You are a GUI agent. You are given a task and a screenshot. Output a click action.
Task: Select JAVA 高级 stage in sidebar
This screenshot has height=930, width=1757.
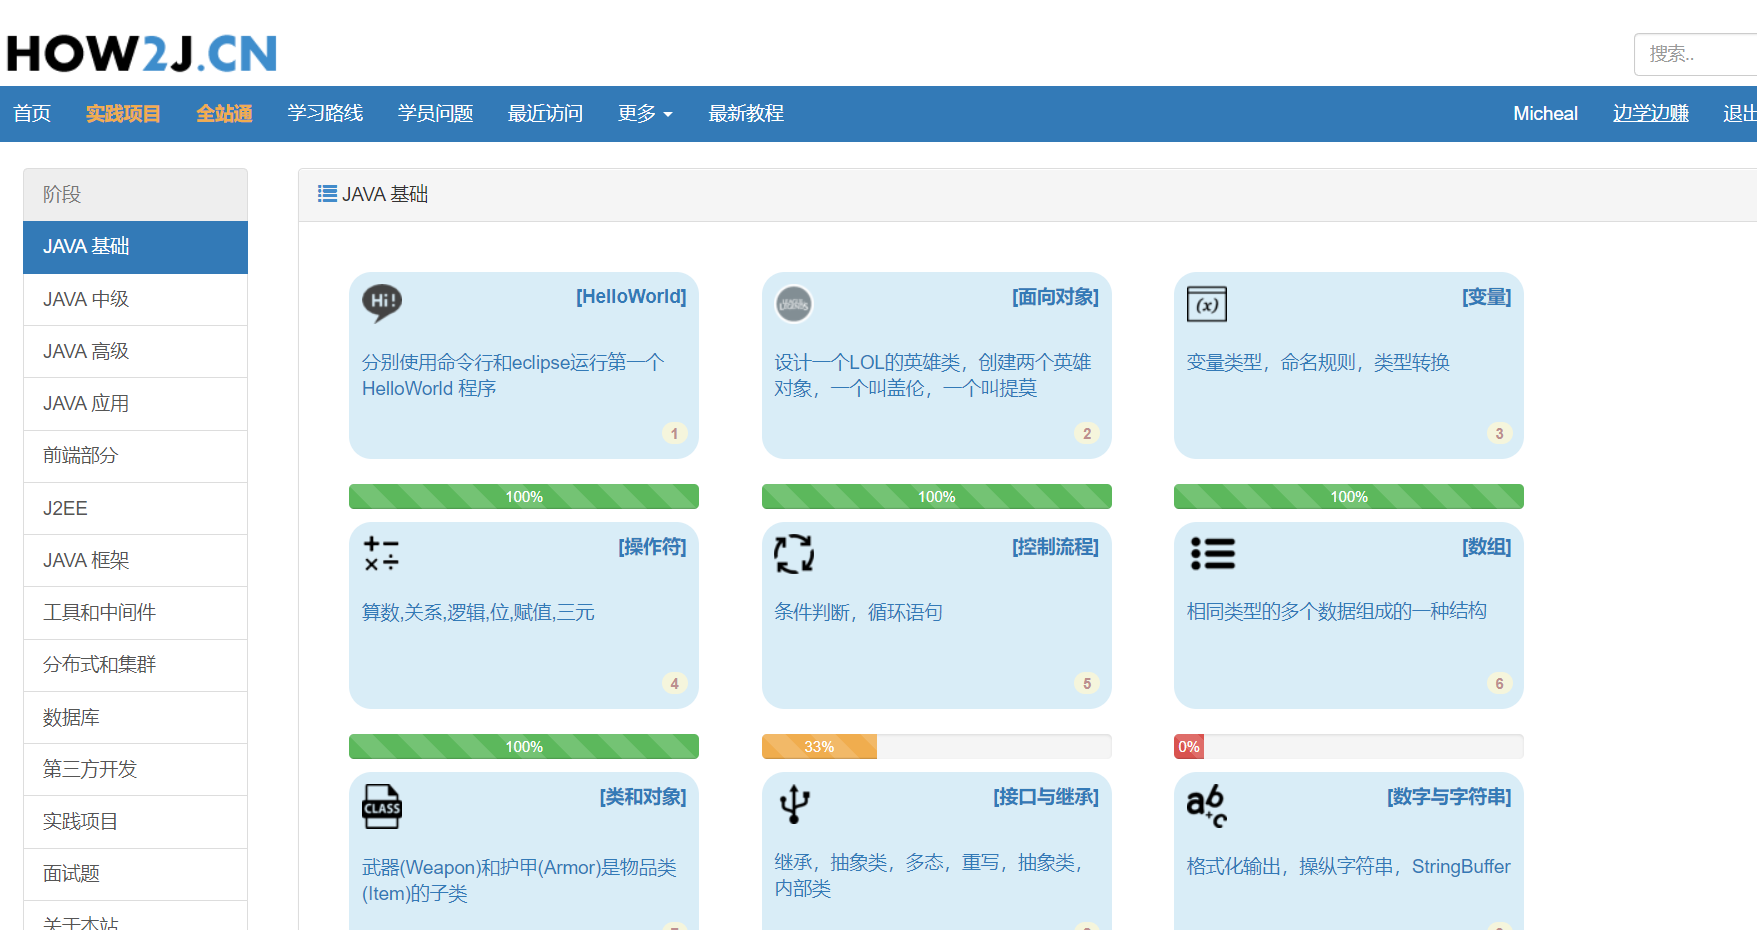point(135,351)
